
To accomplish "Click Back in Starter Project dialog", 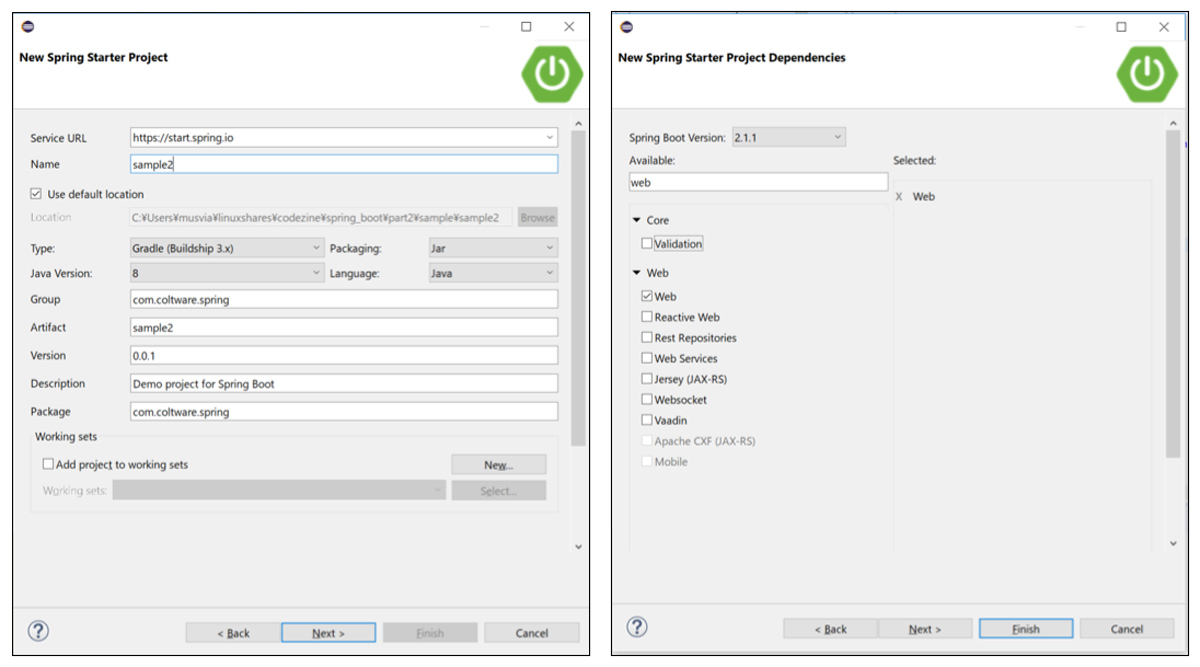I will (233, 633).
